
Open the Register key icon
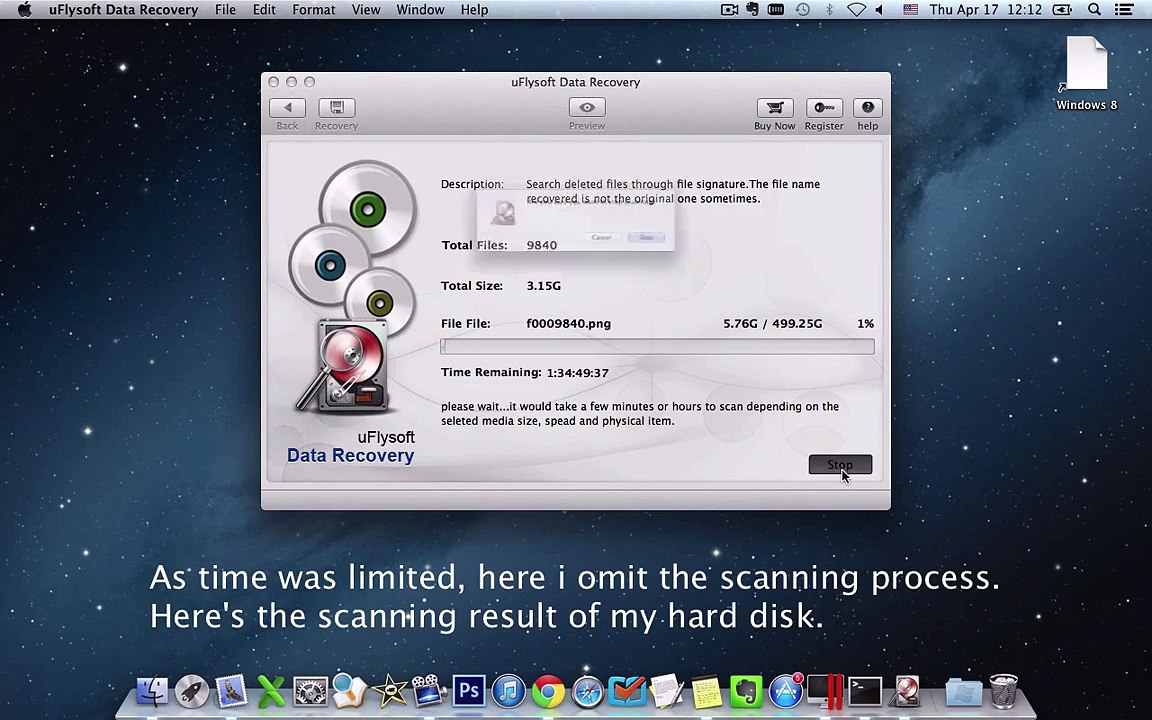[824, 108]
